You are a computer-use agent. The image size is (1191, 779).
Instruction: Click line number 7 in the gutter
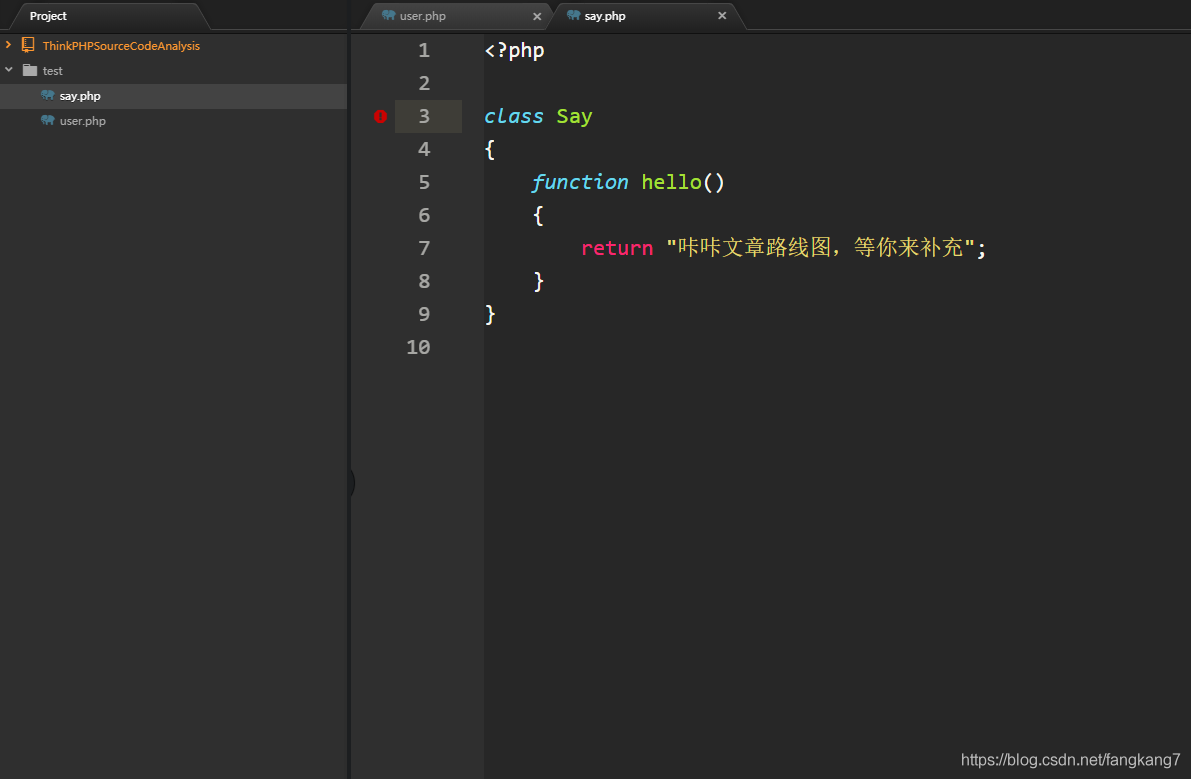(424, 248)
